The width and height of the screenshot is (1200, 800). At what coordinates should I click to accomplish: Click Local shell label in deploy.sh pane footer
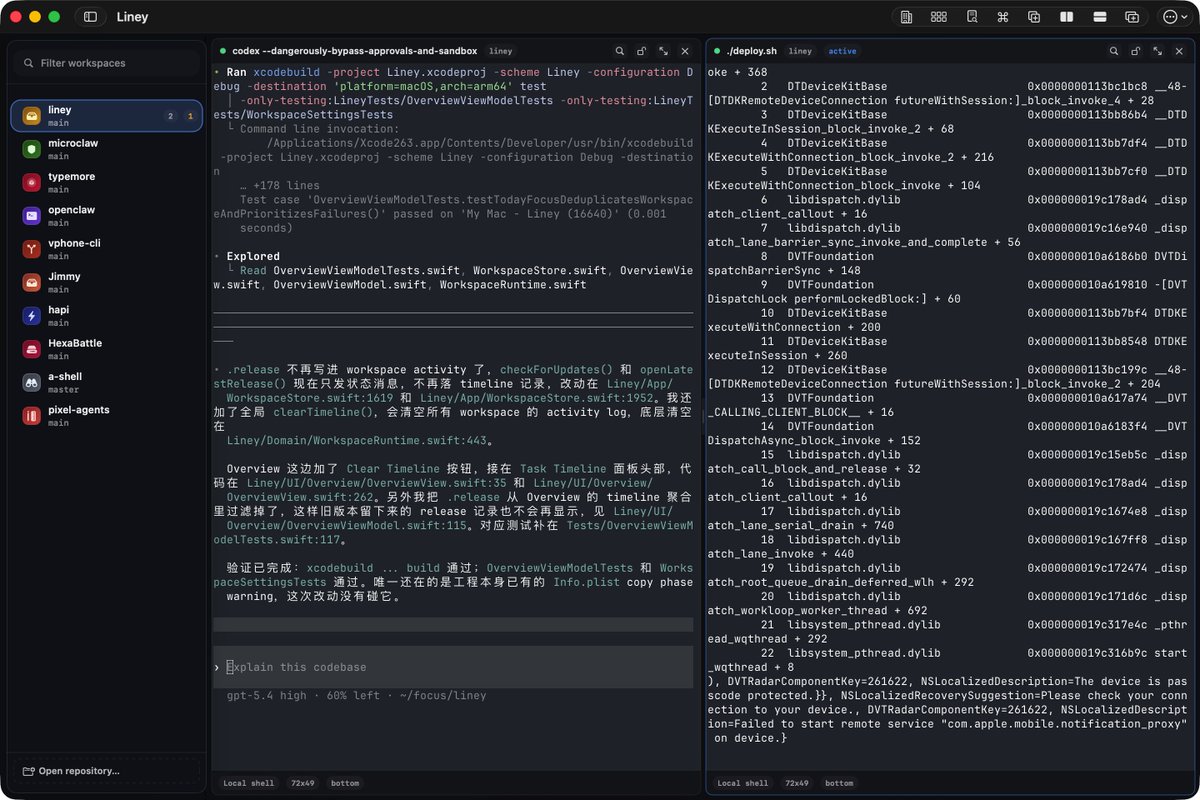(x=743, y=783)
